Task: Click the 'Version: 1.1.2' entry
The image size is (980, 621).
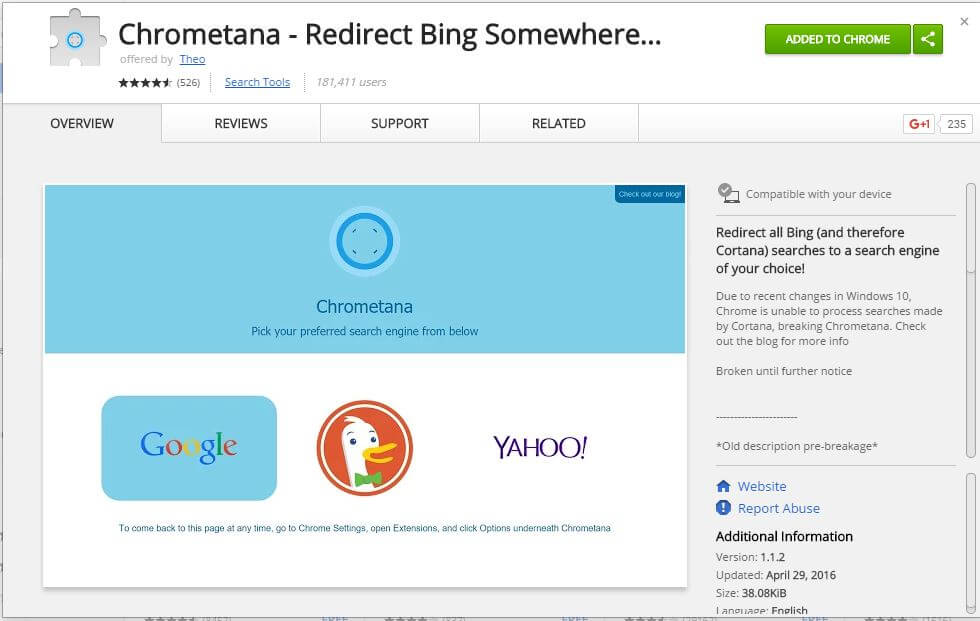Action: tap(750, 557)
